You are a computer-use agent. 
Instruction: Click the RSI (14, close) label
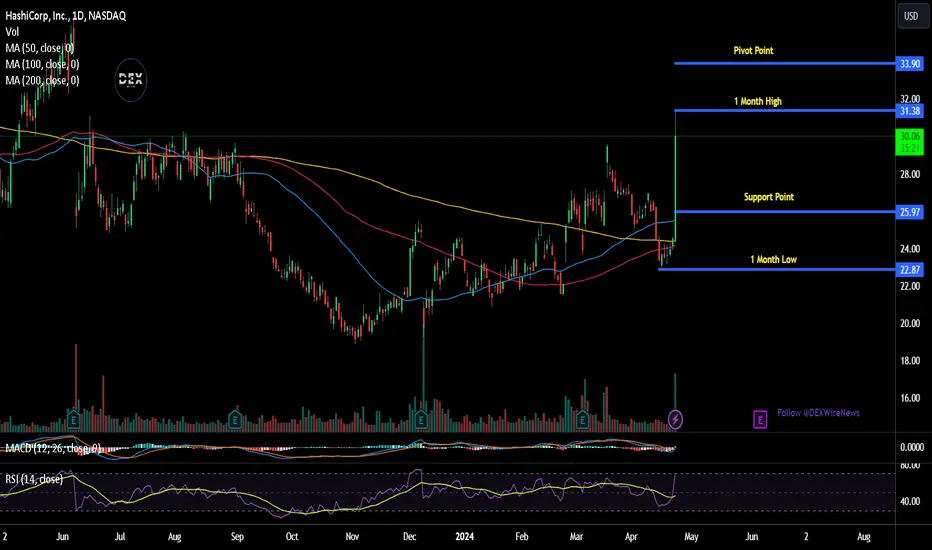pyautogui.click(x=34, y=479)
